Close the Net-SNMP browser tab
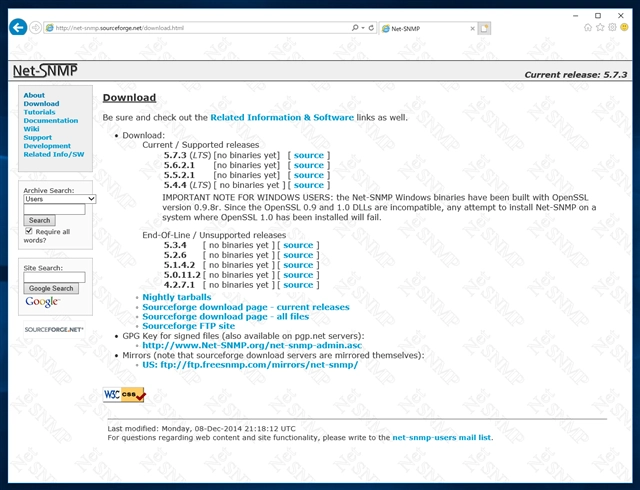Viewport: 640px width, 490px height. (x=472, y=29)
